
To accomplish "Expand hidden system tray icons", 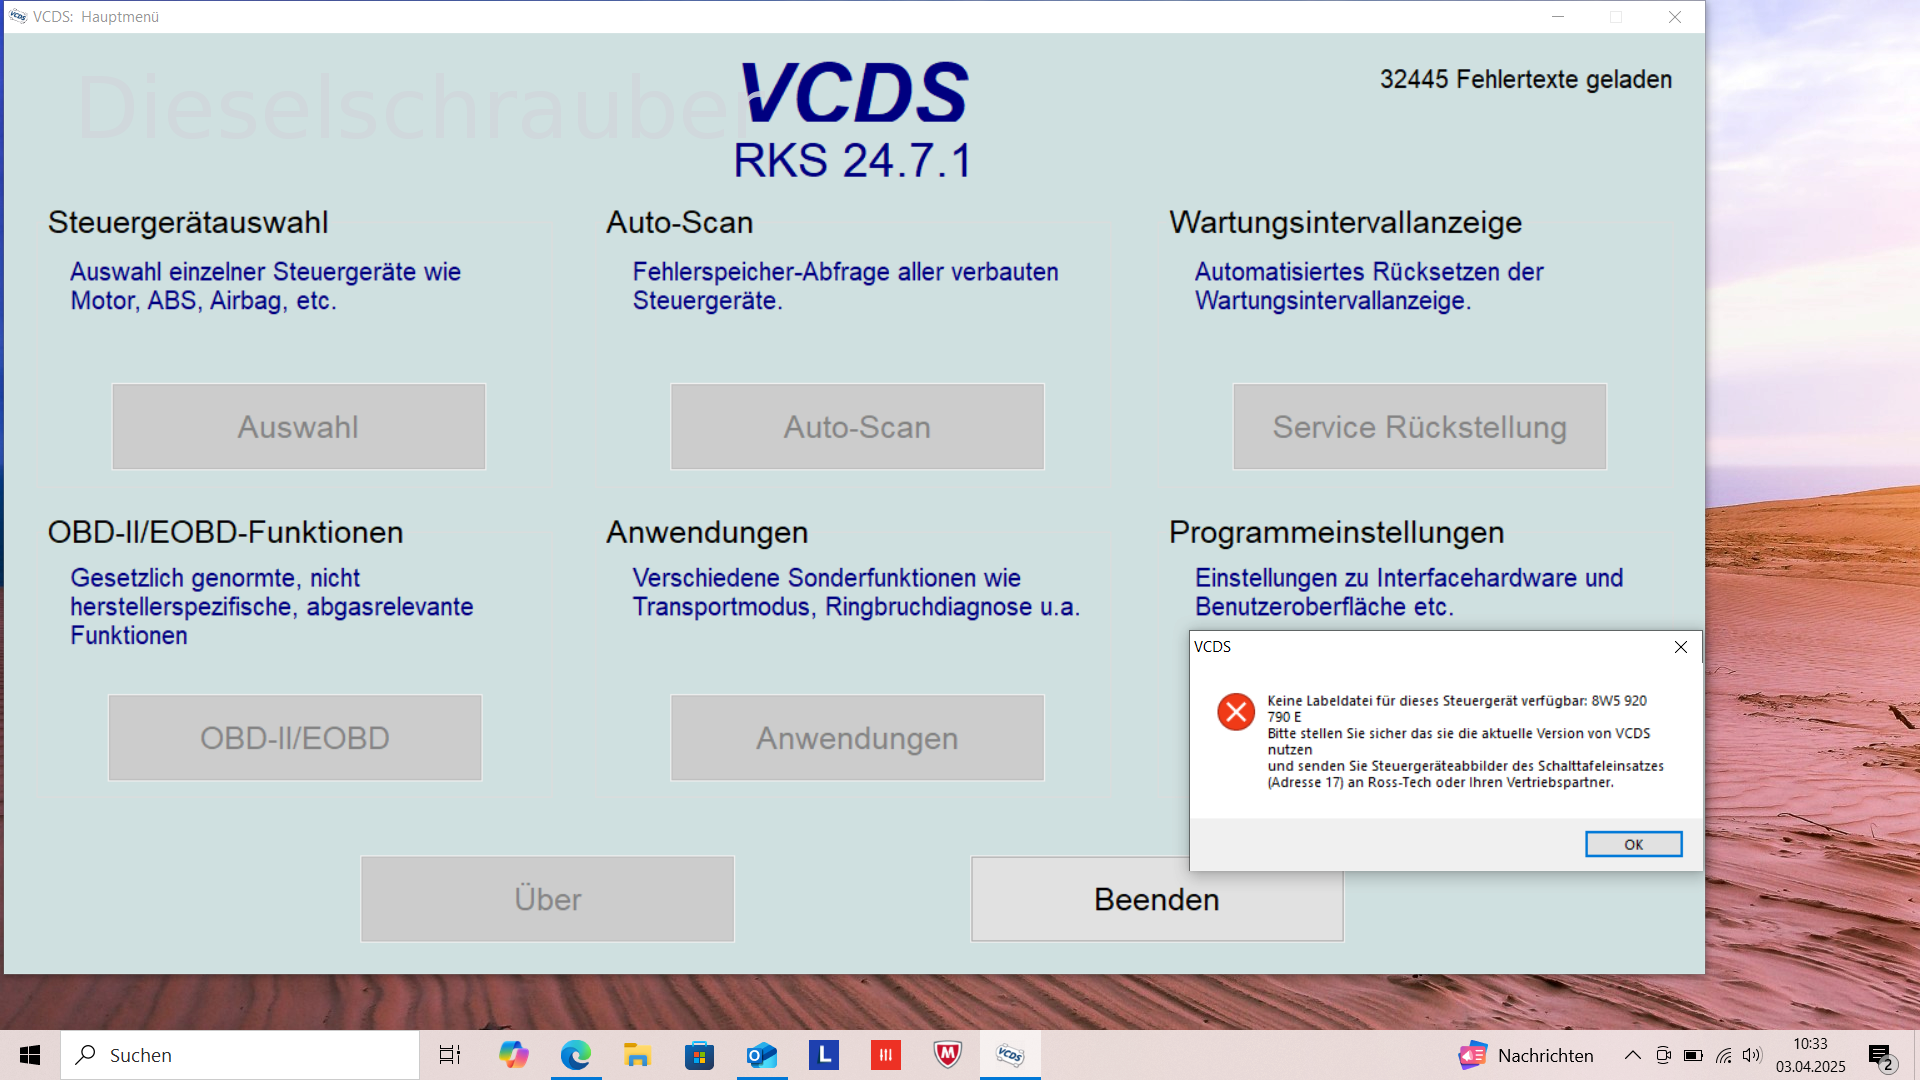I will 1632,1055.
